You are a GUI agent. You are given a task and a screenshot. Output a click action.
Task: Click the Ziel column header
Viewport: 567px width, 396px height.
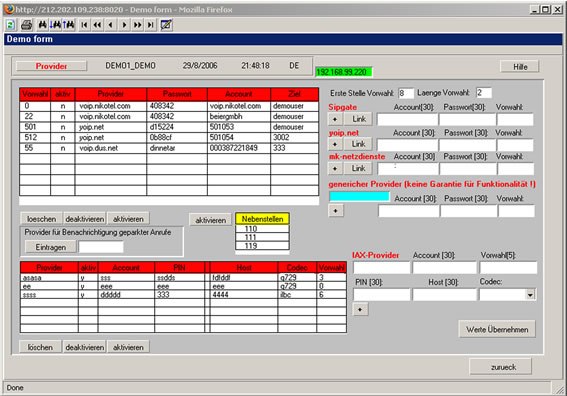[294, 94]
